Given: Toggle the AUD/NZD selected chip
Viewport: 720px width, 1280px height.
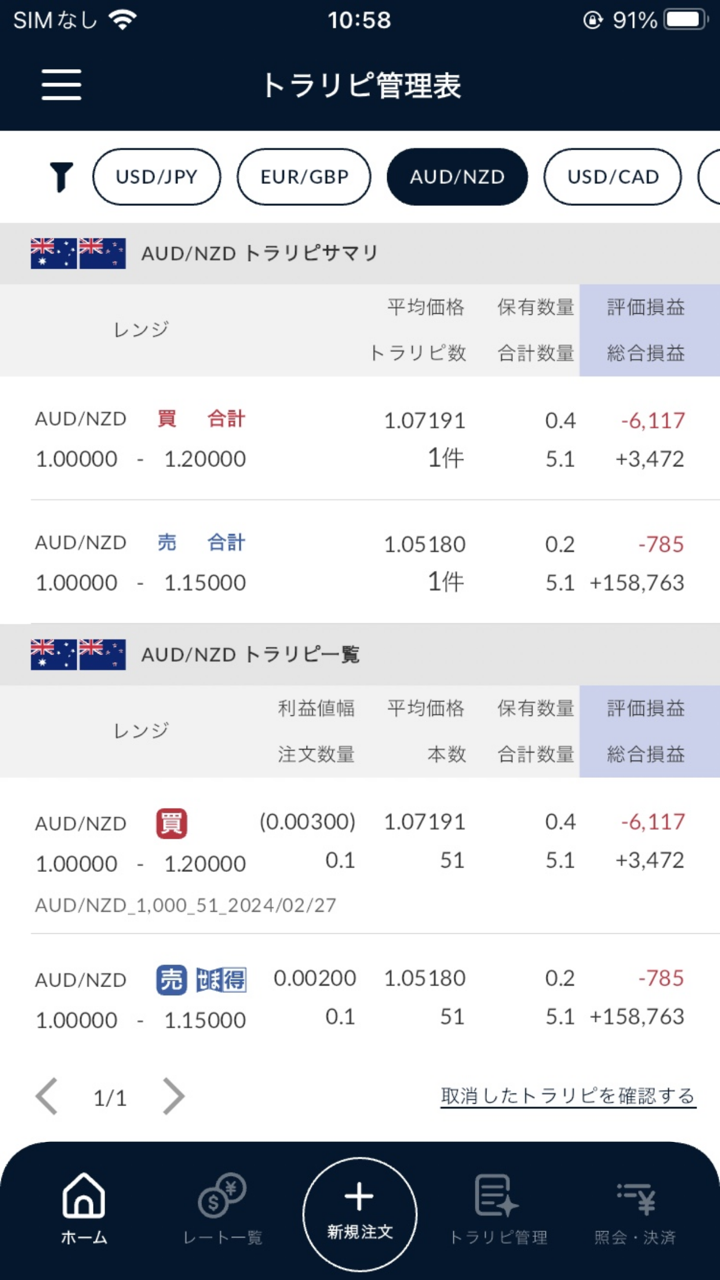Looking at the screenshot, I should (457, 177).
